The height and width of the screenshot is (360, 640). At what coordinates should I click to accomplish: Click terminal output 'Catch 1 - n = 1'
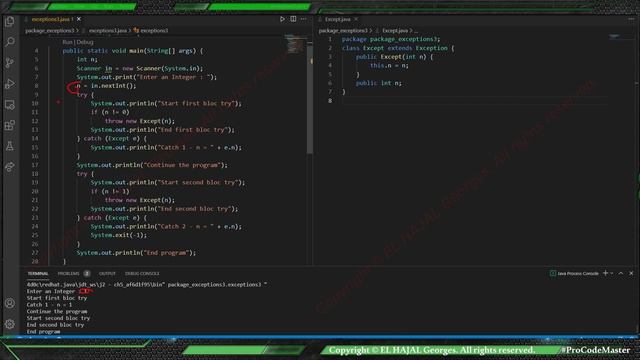click(49, 304)
